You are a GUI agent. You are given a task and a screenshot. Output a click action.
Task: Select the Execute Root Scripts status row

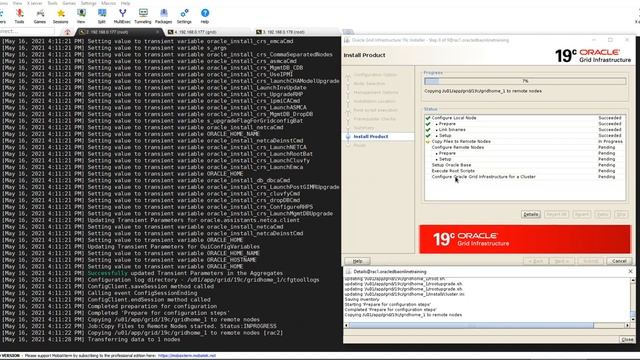(x=524, y=171)
